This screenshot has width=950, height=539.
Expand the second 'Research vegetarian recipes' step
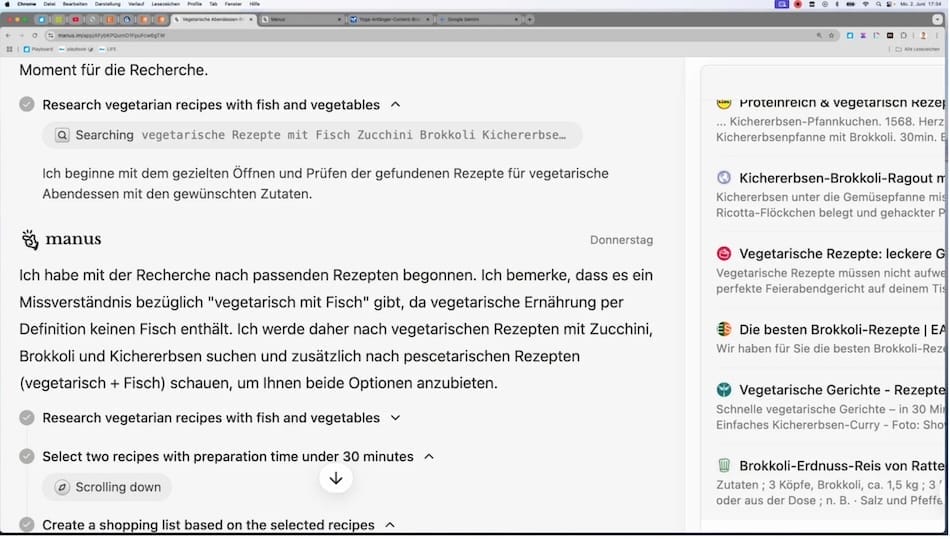click(x=395, y=418)
